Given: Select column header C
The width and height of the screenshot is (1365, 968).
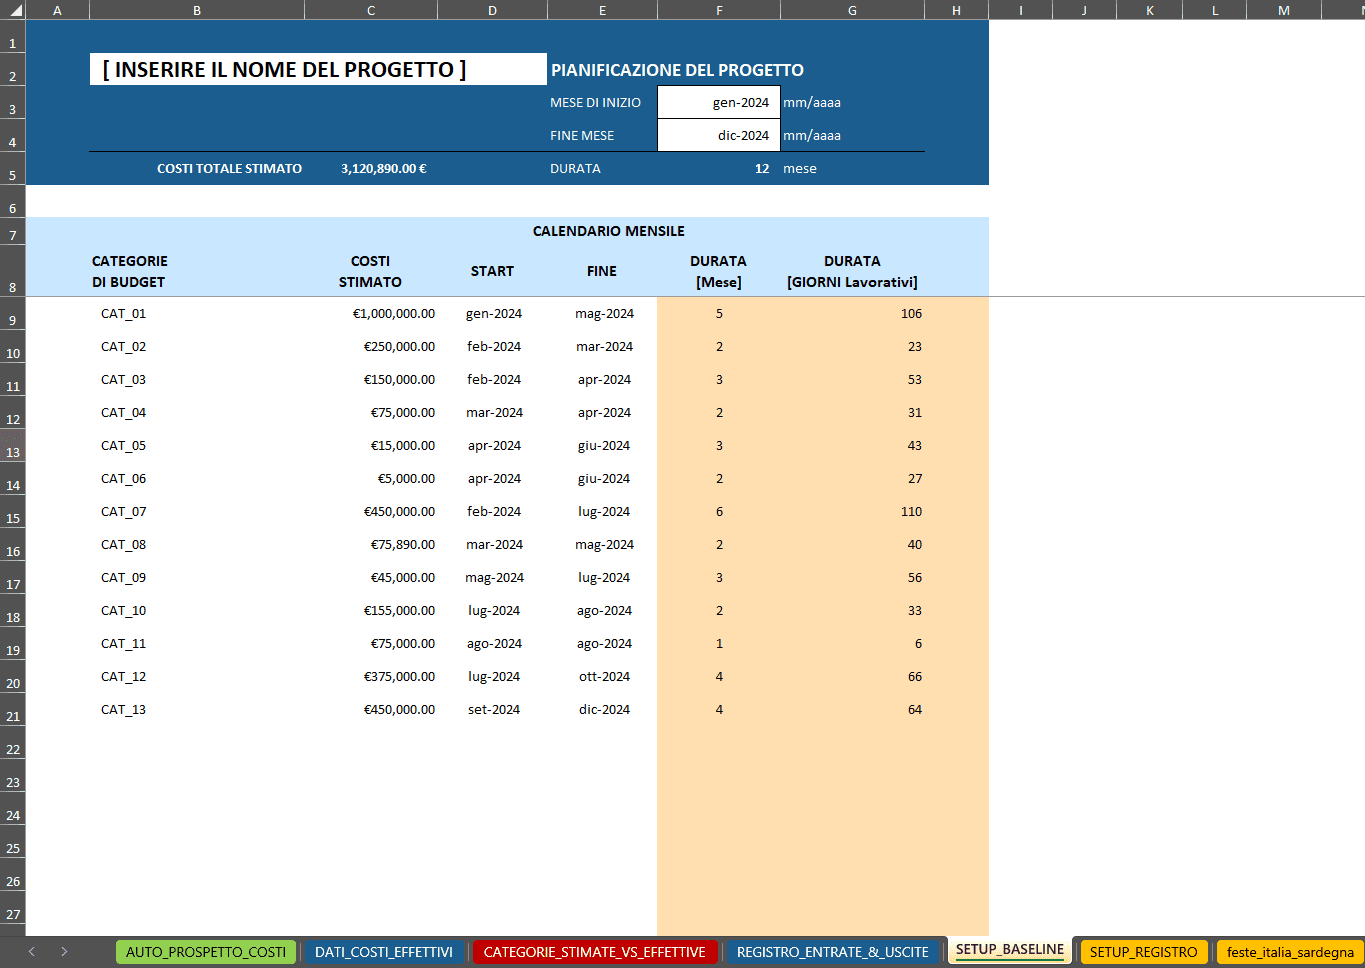Looking at the screenshot, I should click(370, 9).
